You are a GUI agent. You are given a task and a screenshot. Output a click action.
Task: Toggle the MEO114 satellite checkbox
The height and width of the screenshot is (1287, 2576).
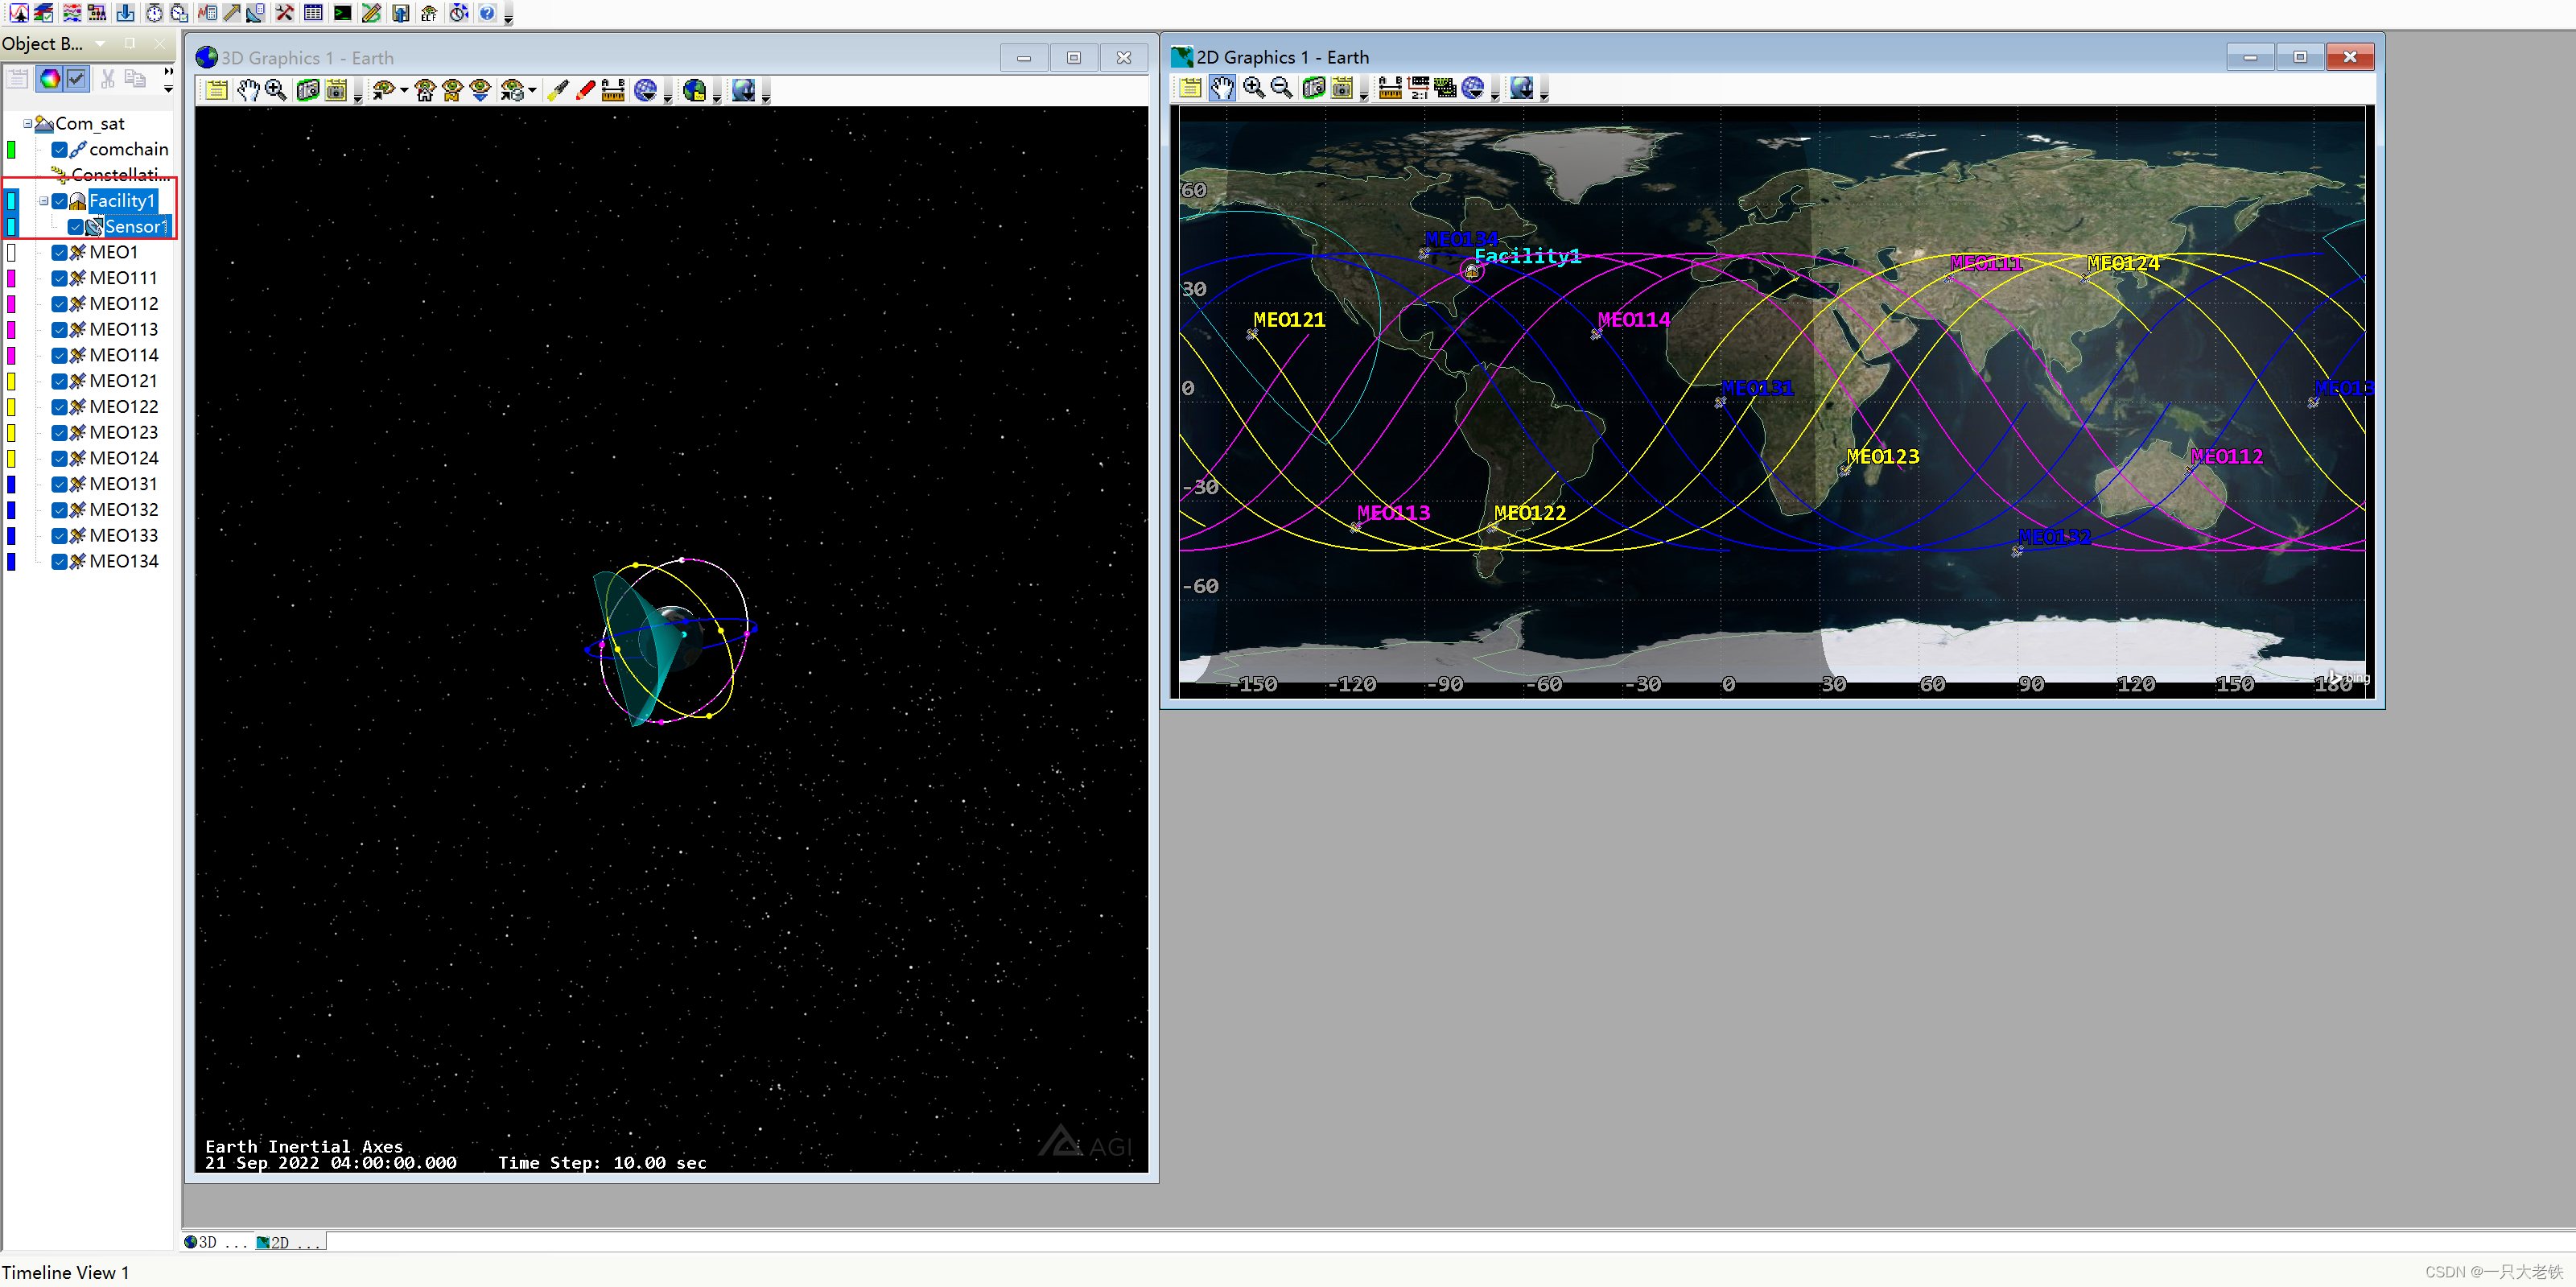tap(60, 356)
